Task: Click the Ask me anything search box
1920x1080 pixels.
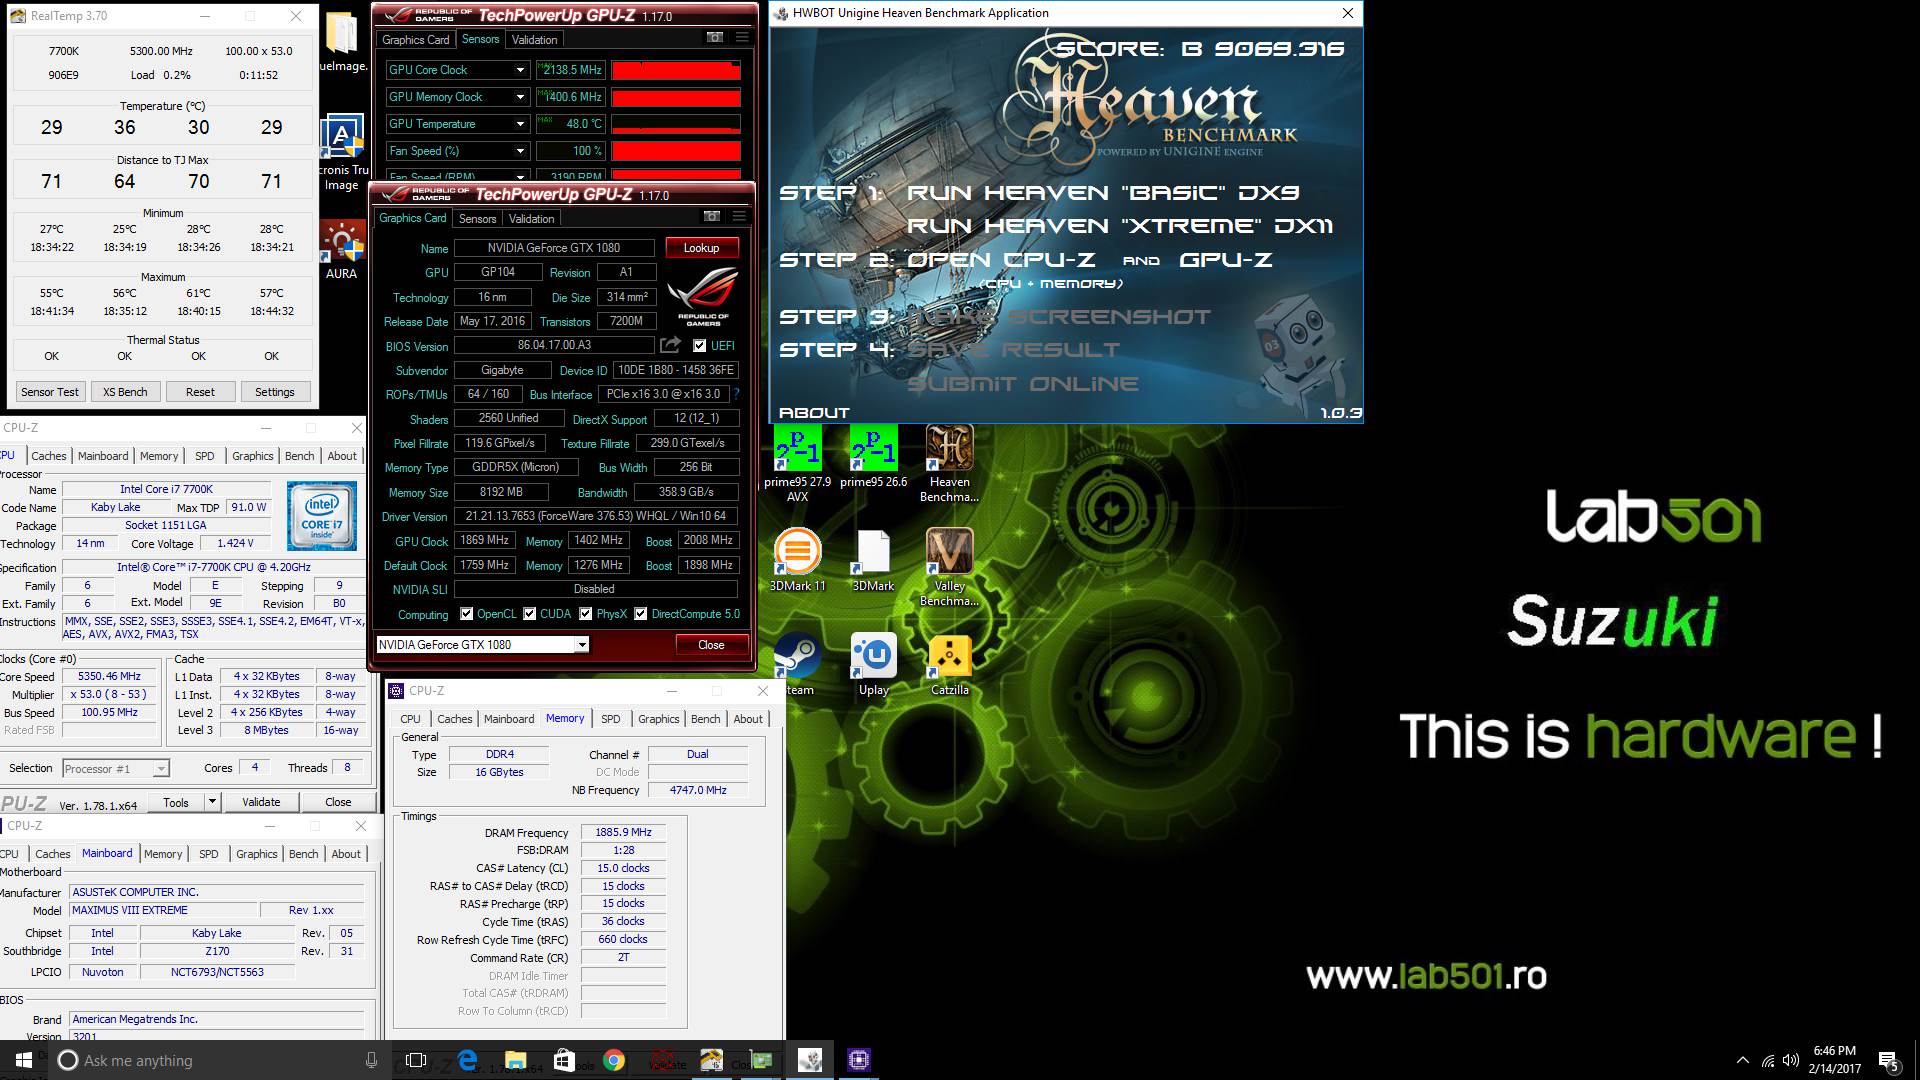Action: point(217,1060)
